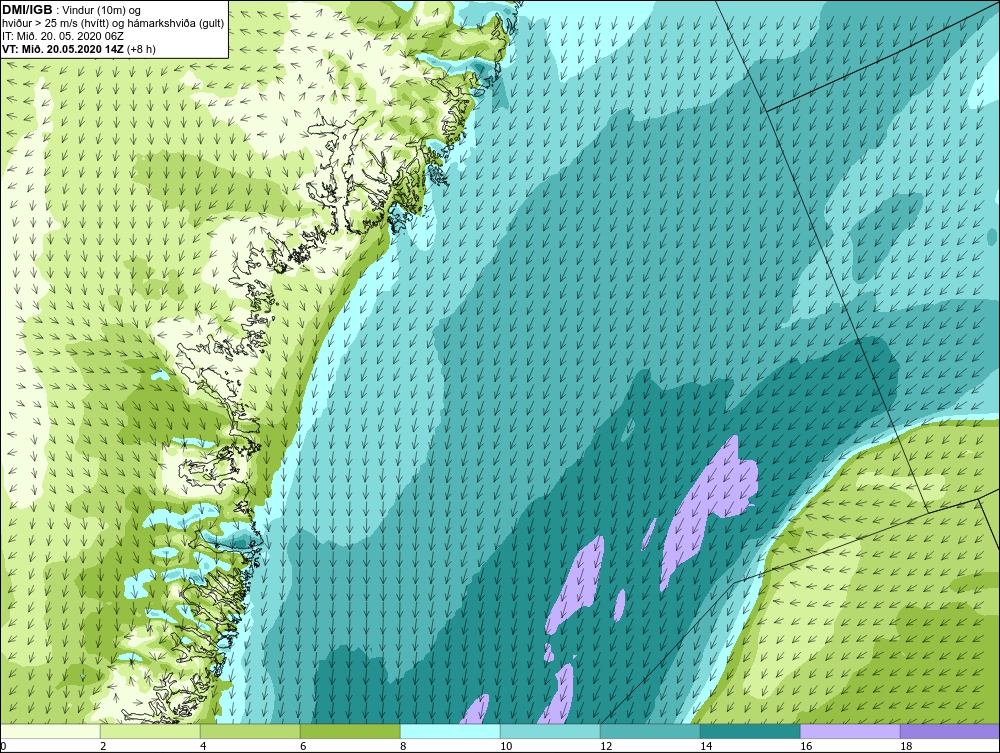Click the 8–10 m/s pale cyan swatch

point(450,731)
